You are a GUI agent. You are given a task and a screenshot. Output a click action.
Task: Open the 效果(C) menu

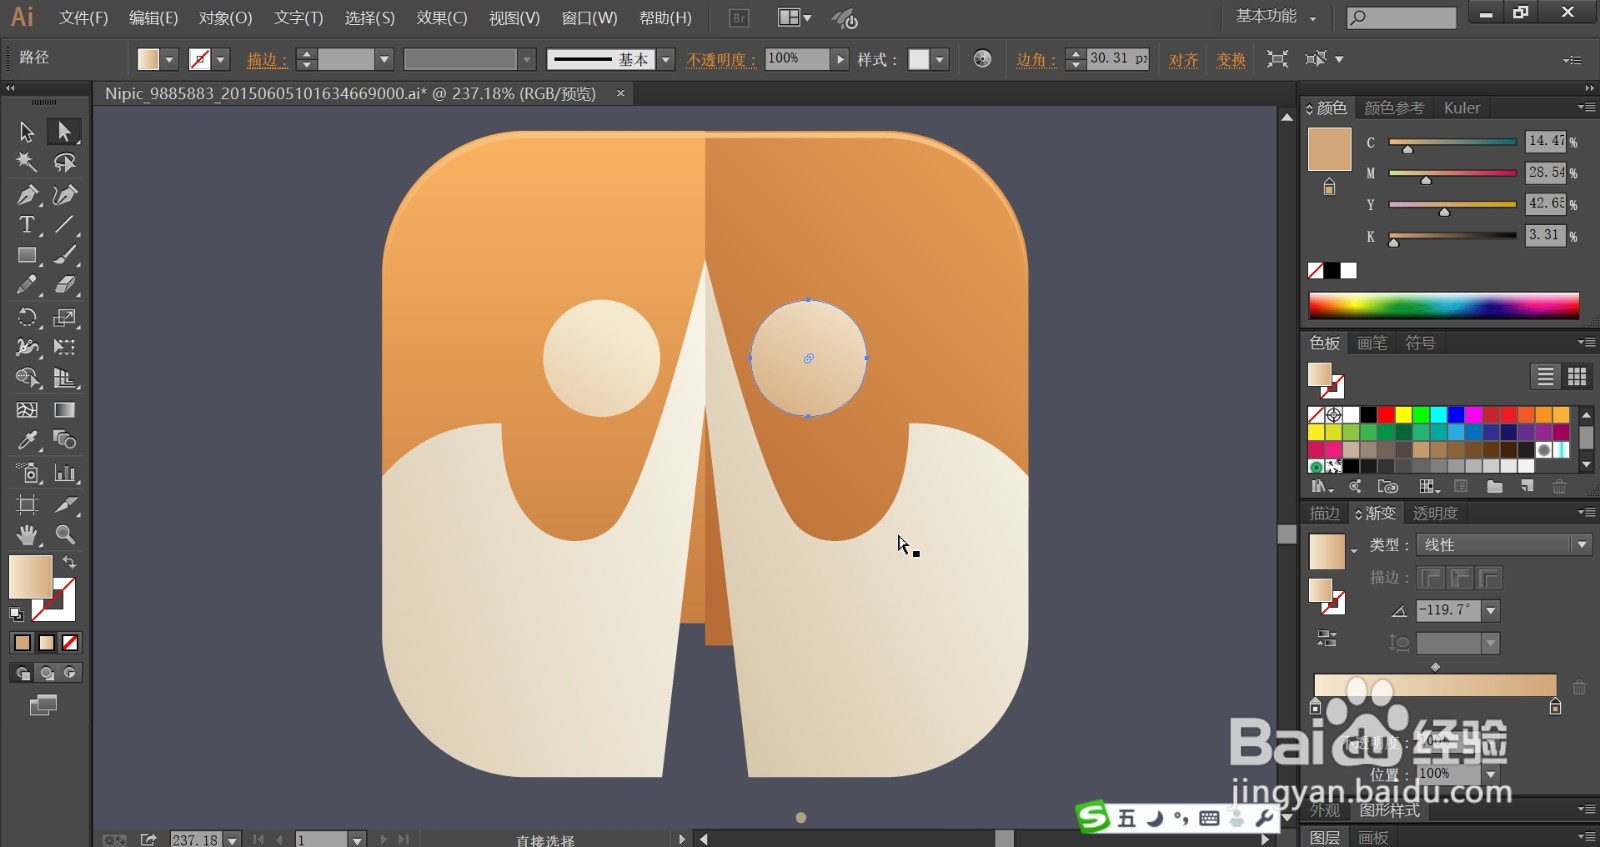(442, 18)
